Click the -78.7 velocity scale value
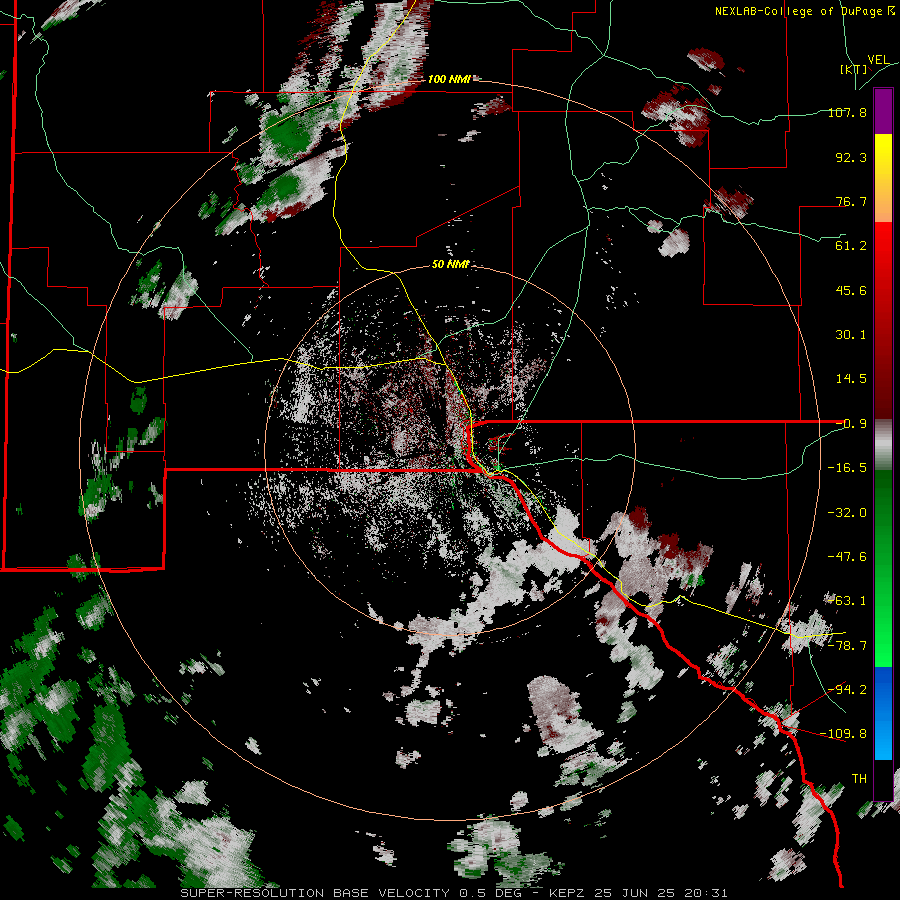 (x=847, y=646)
